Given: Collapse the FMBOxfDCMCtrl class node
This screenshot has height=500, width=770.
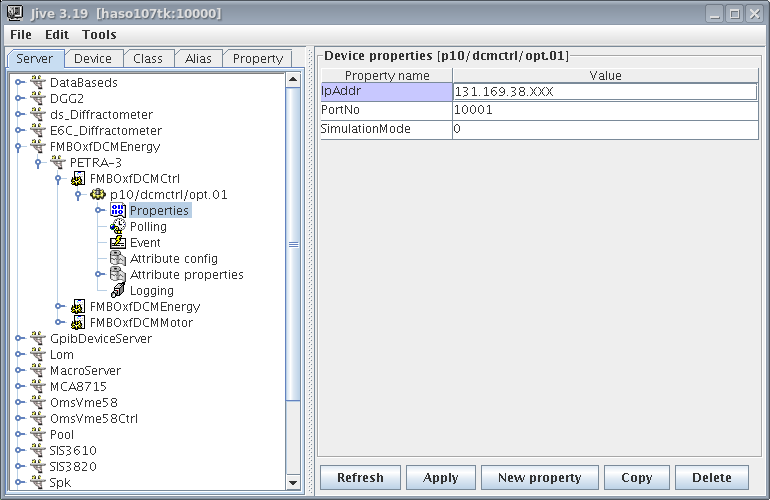Looking at the screenshot, I should coord(58,179).
